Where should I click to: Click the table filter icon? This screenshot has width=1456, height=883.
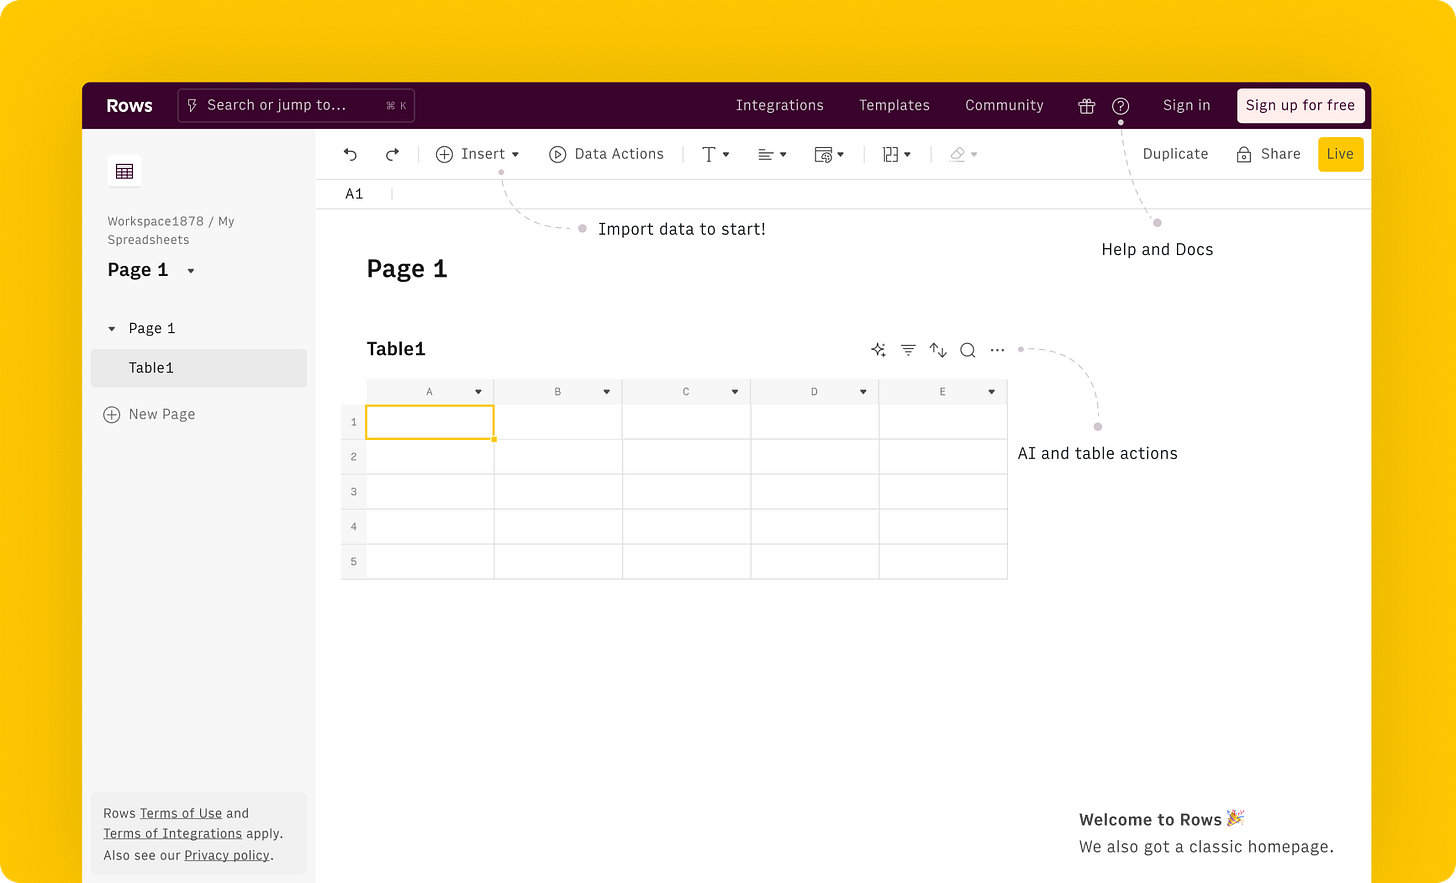tap(908, 350)
